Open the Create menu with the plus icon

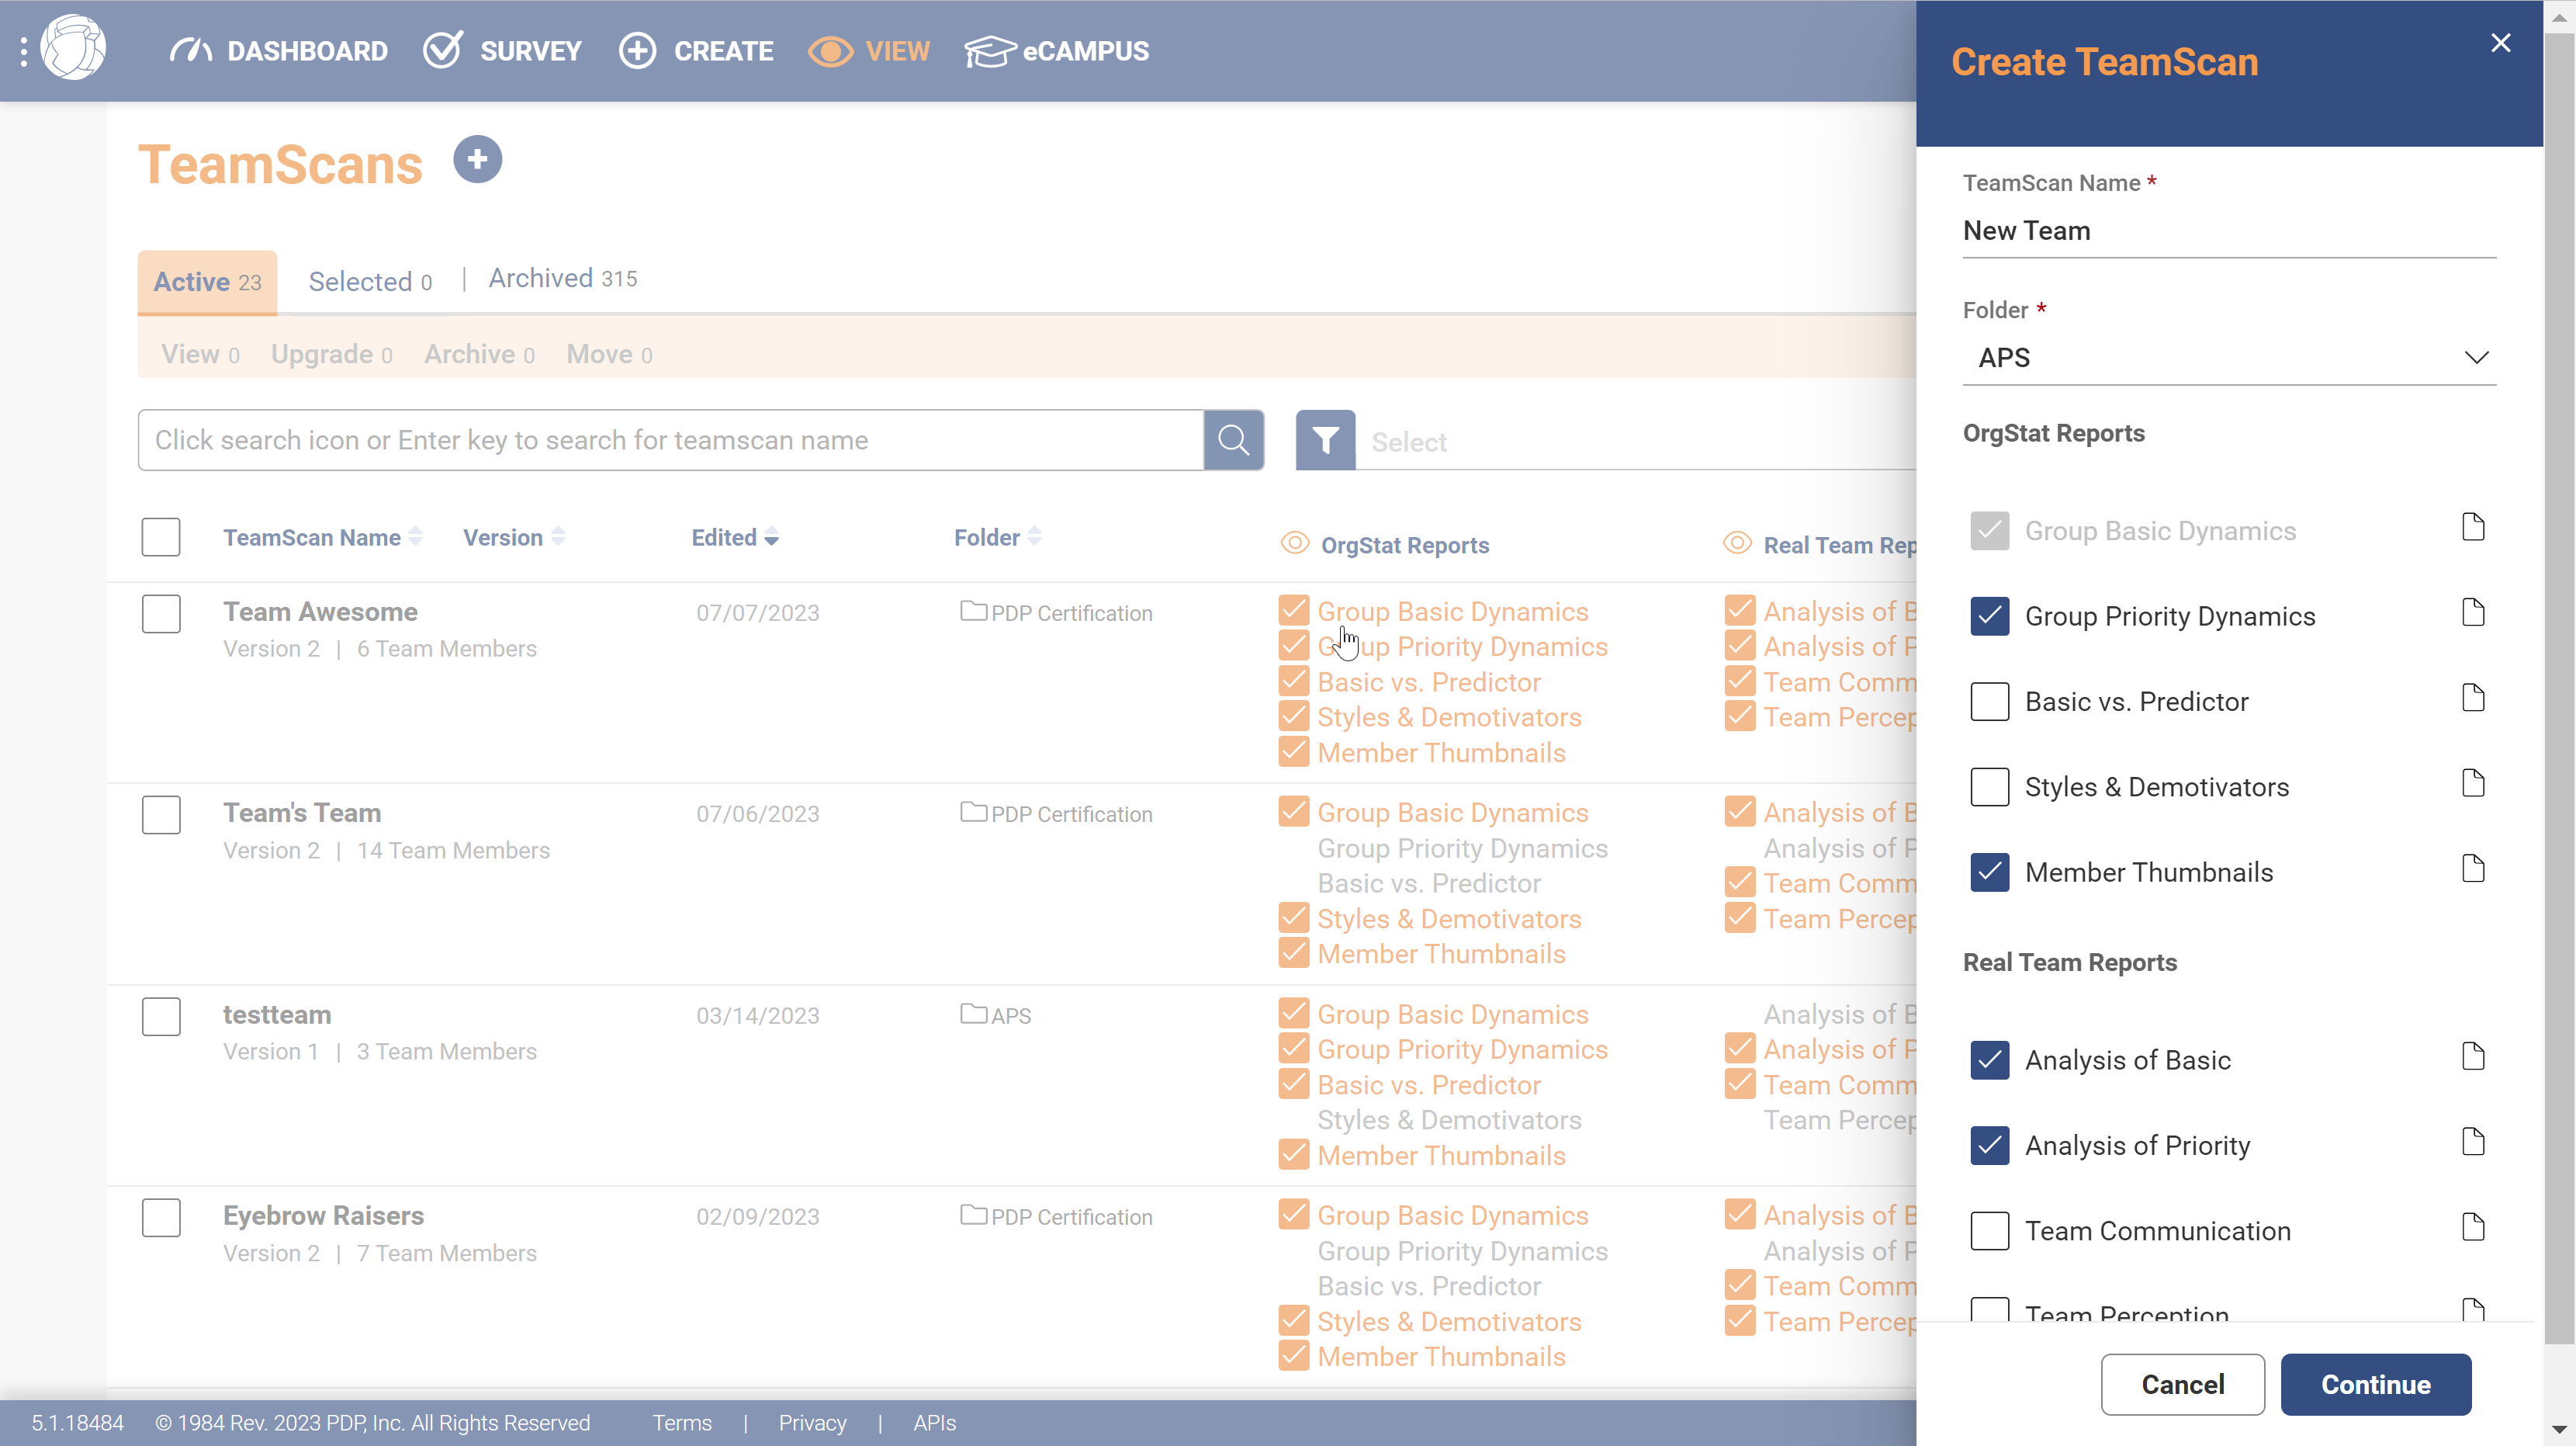[x=638, y=50]
